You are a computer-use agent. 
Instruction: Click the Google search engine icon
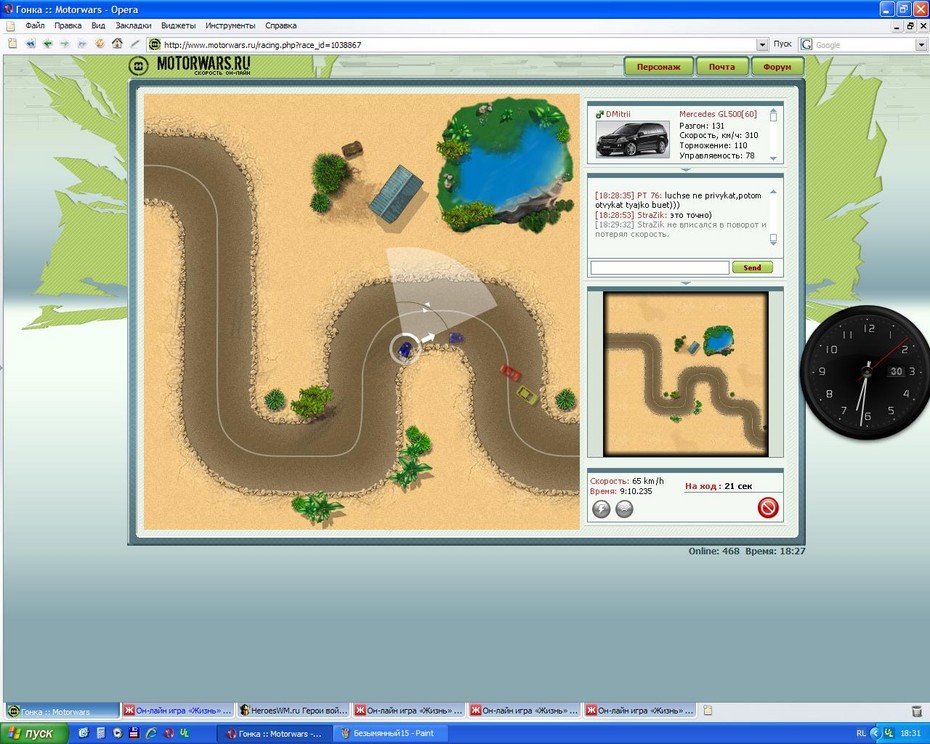(x=806, y=44)
